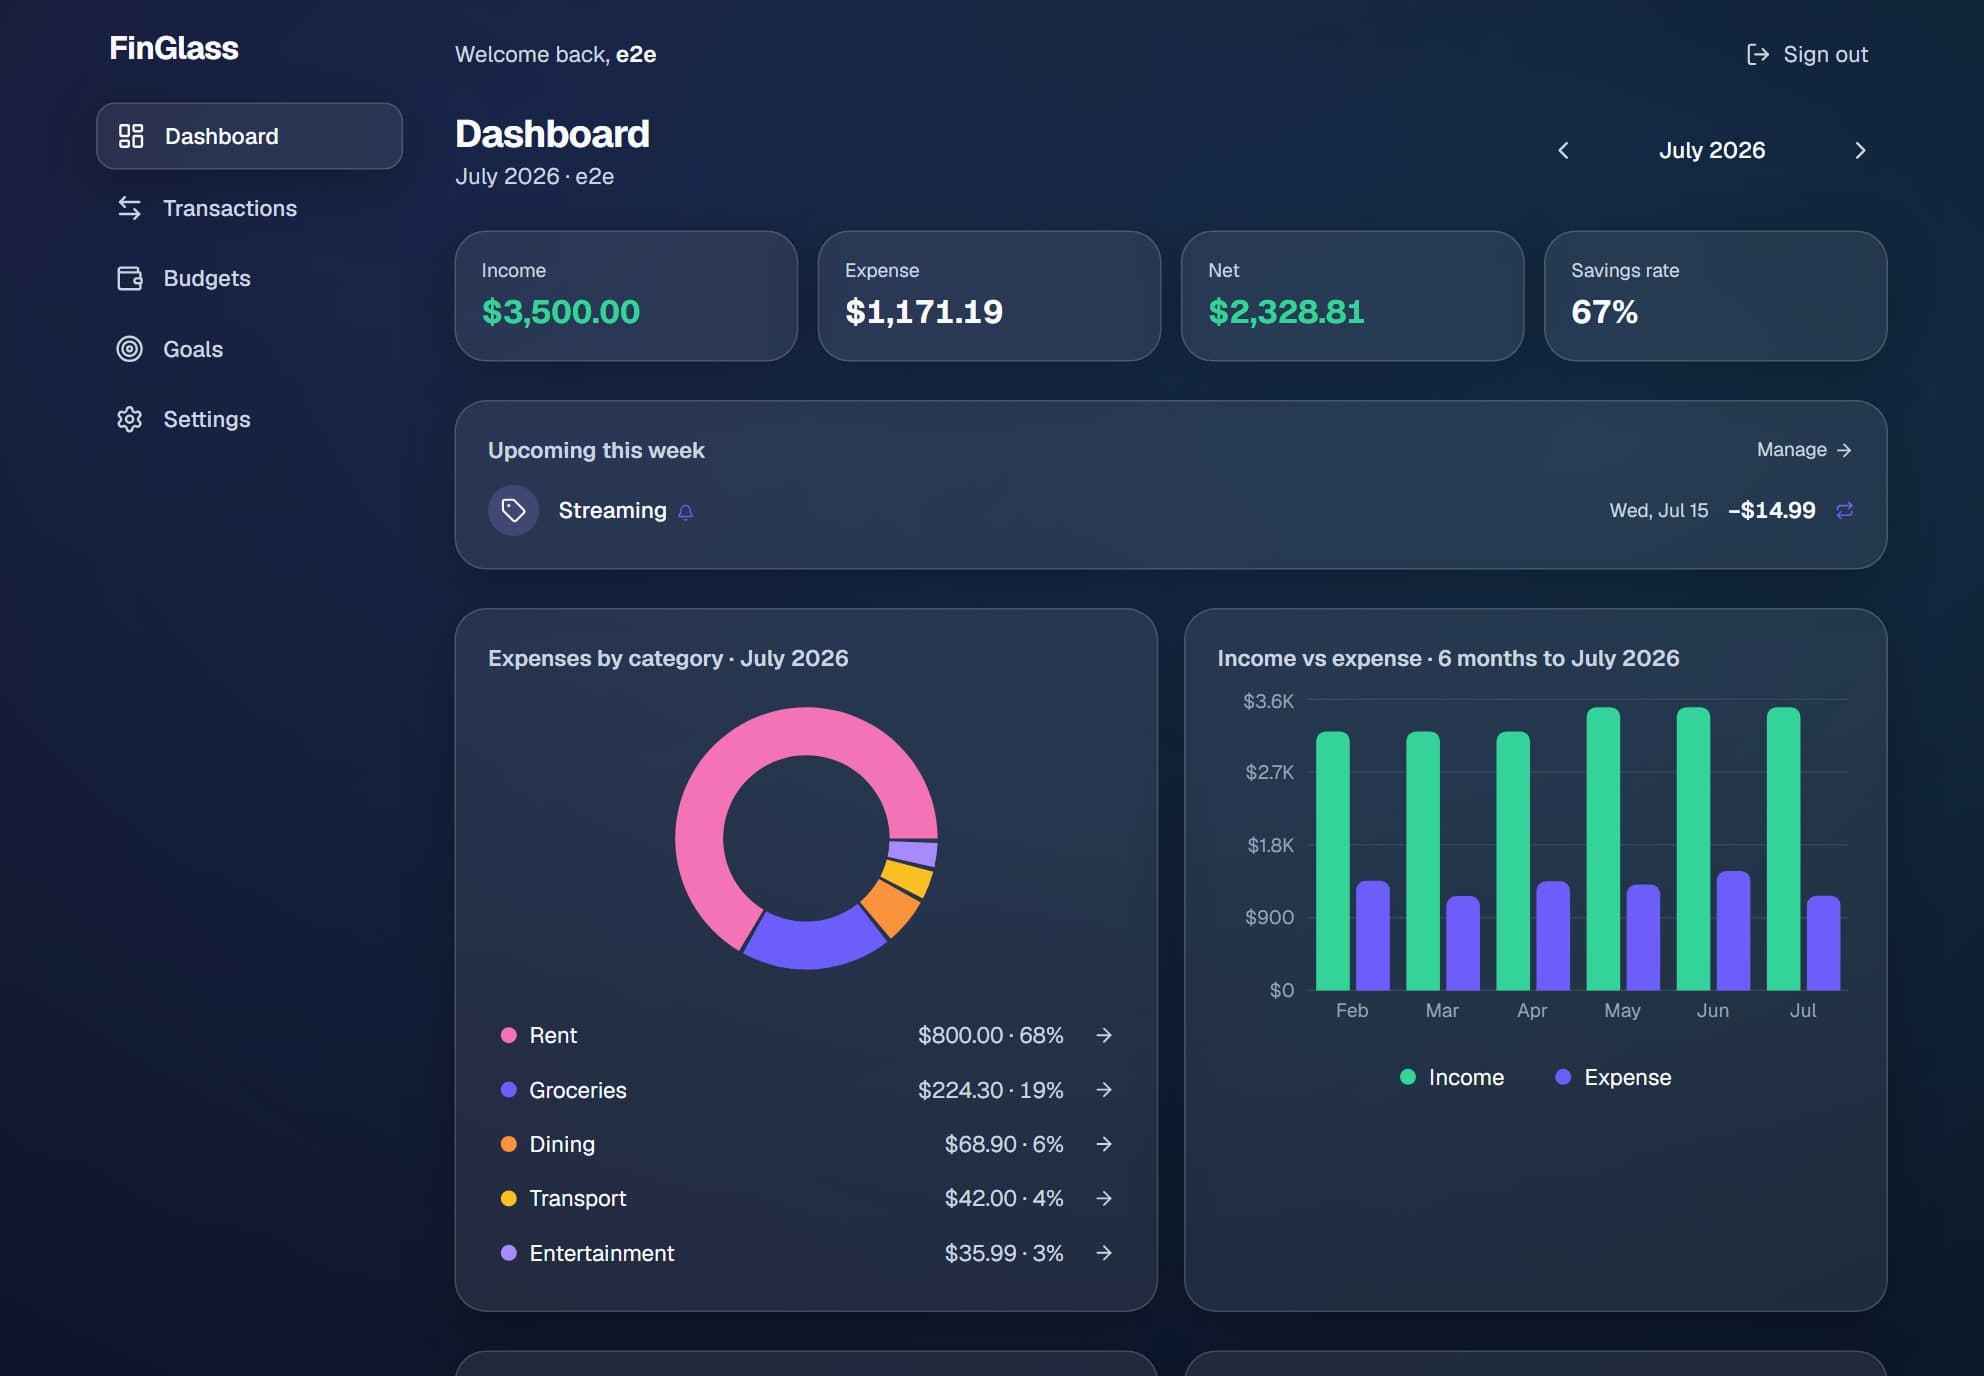Click the -$14.99 streaming amount
The width and height of the screenshot is (1984, 1376).
1772,510
